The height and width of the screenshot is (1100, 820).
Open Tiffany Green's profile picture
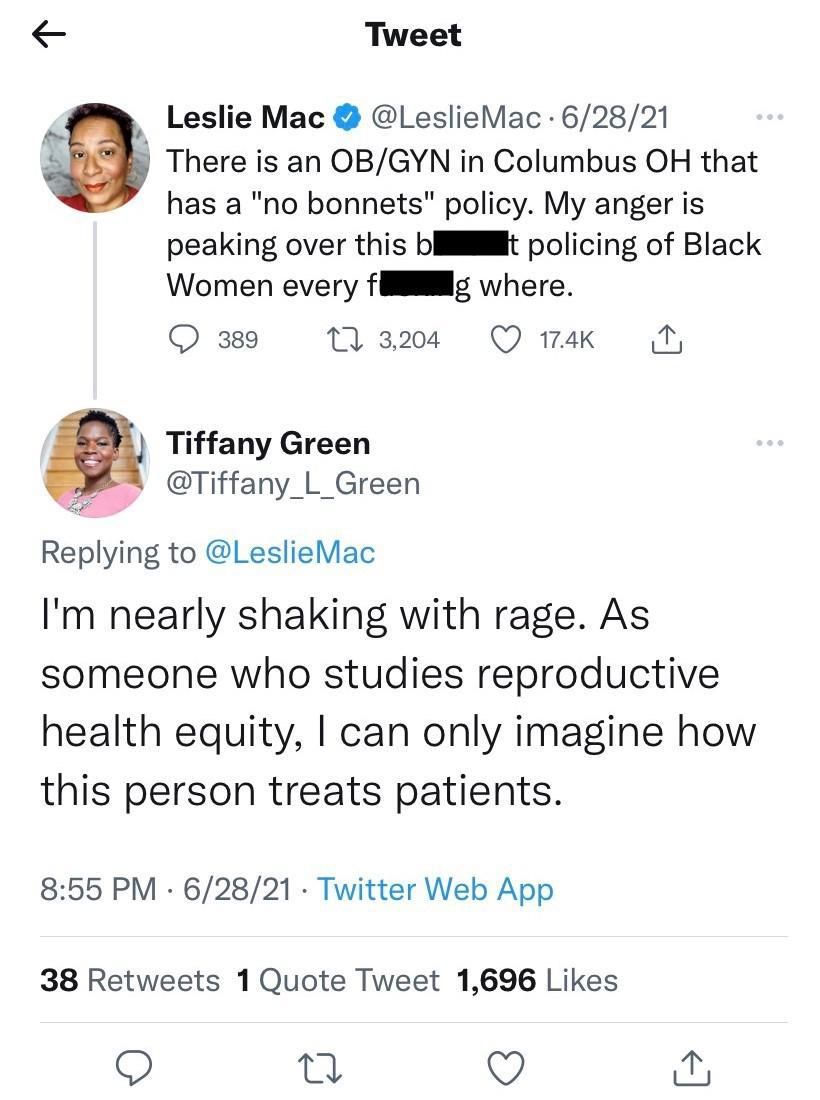click(94, 463)
